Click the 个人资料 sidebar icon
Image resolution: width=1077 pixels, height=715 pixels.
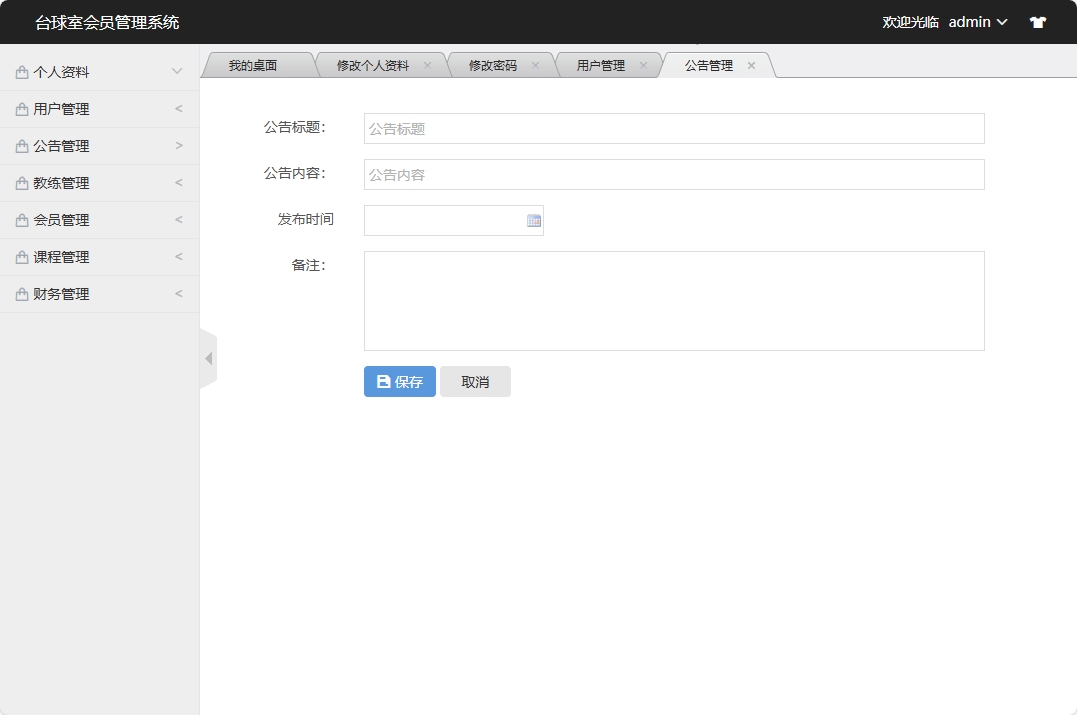pos(22,71)
